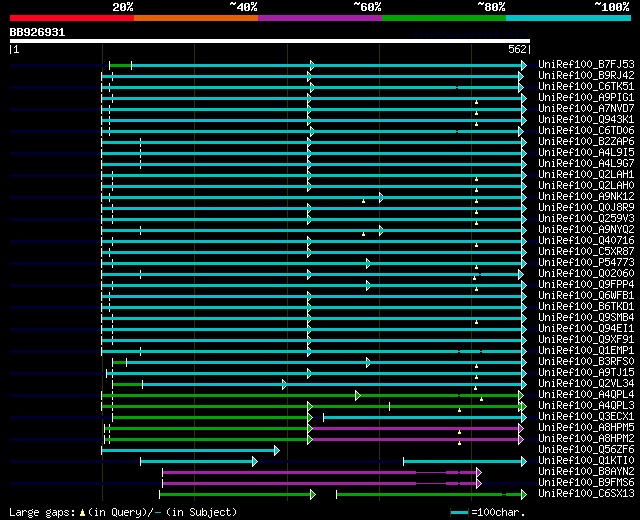Select the UniRef100_B8AYN2 label
This screenshot has width=640, height=520.
pyautogui.click(x=586, y=472)
